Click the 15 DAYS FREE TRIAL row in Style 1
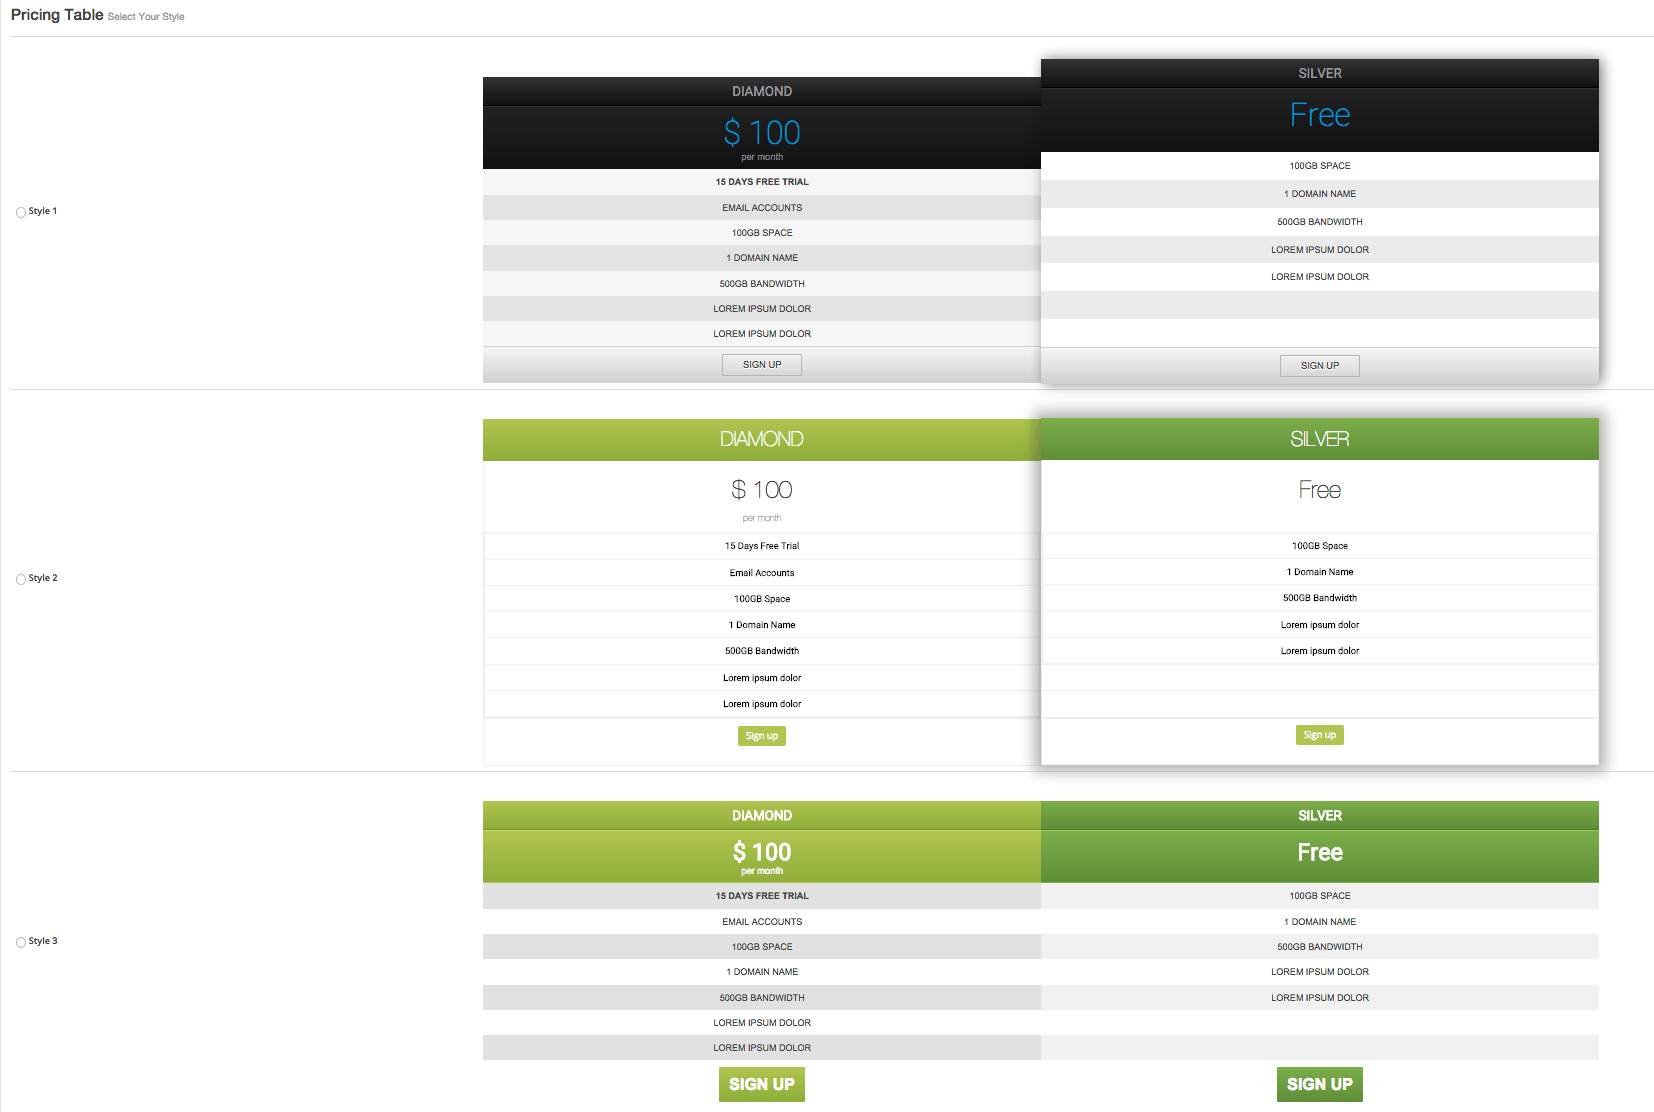The width and height of the screenshot is (1654, 1112). coord(761,181)
